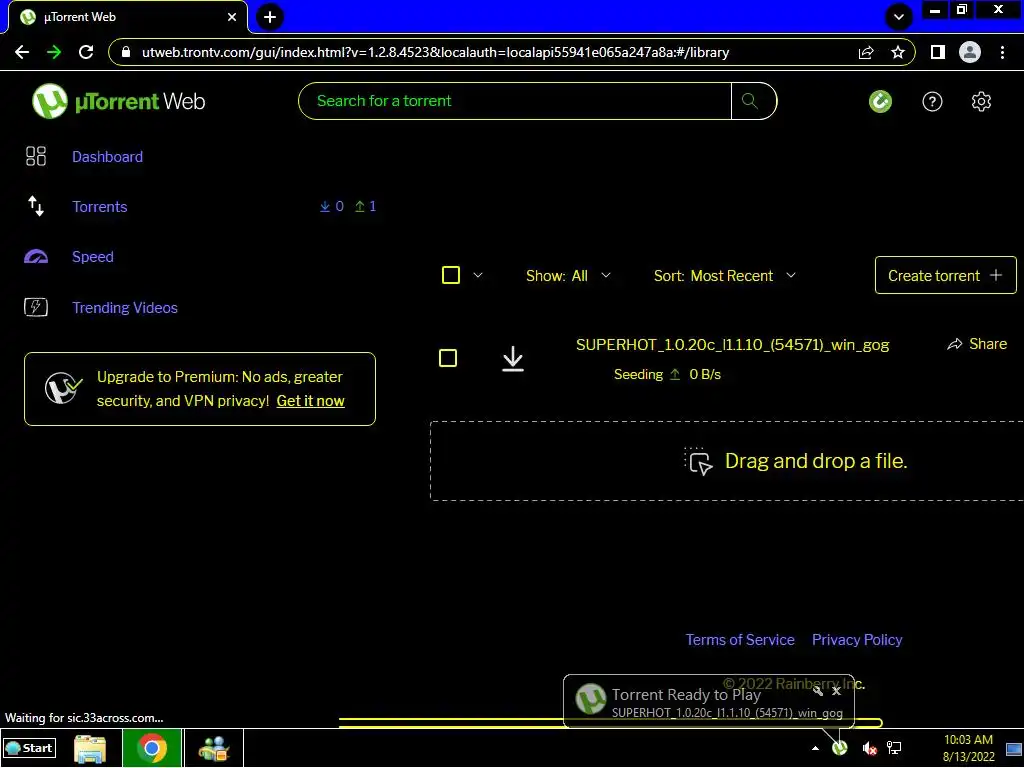This screenshot has height=768, width=1024.
Task: Click the µTorrent Web logo
Action: [119, 101]
